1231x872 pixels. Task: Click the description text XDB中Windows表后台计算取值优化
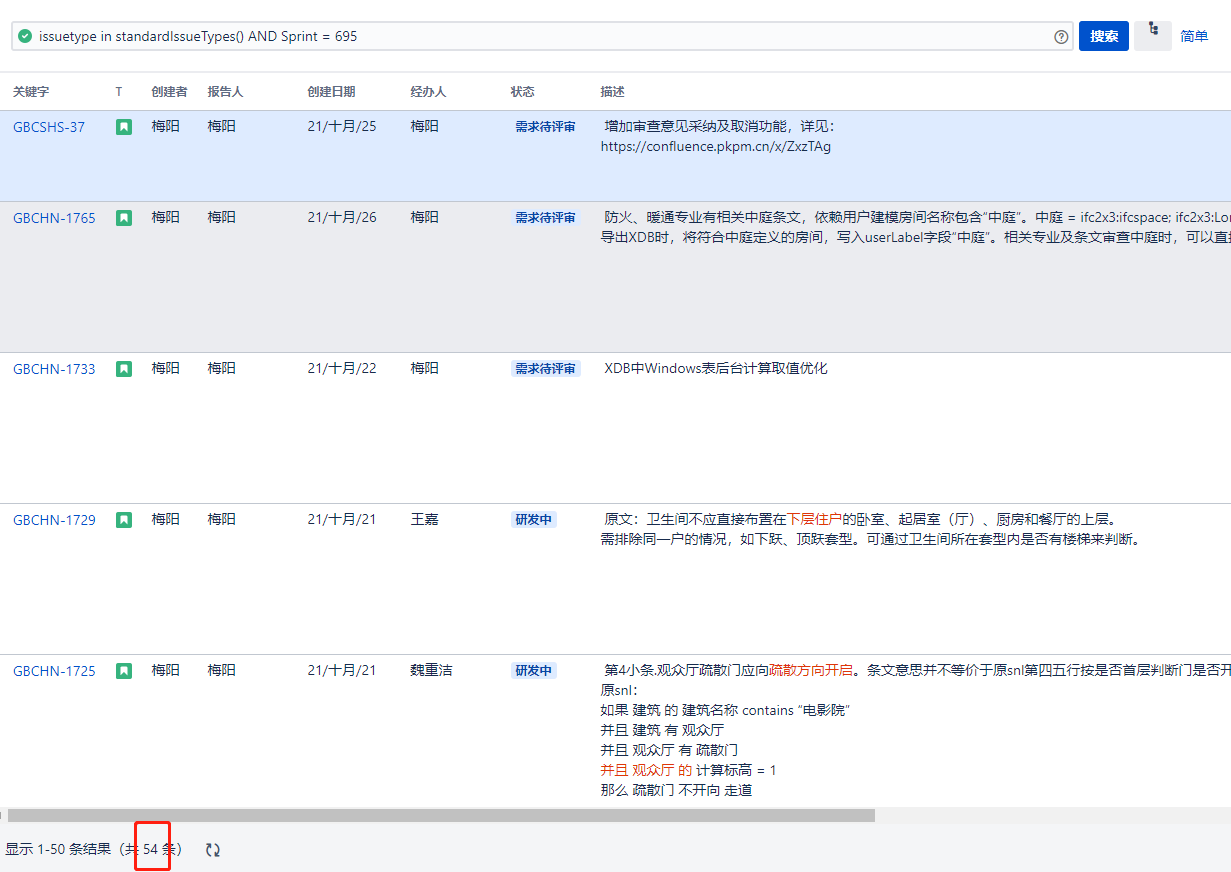[x=716, y=368]
